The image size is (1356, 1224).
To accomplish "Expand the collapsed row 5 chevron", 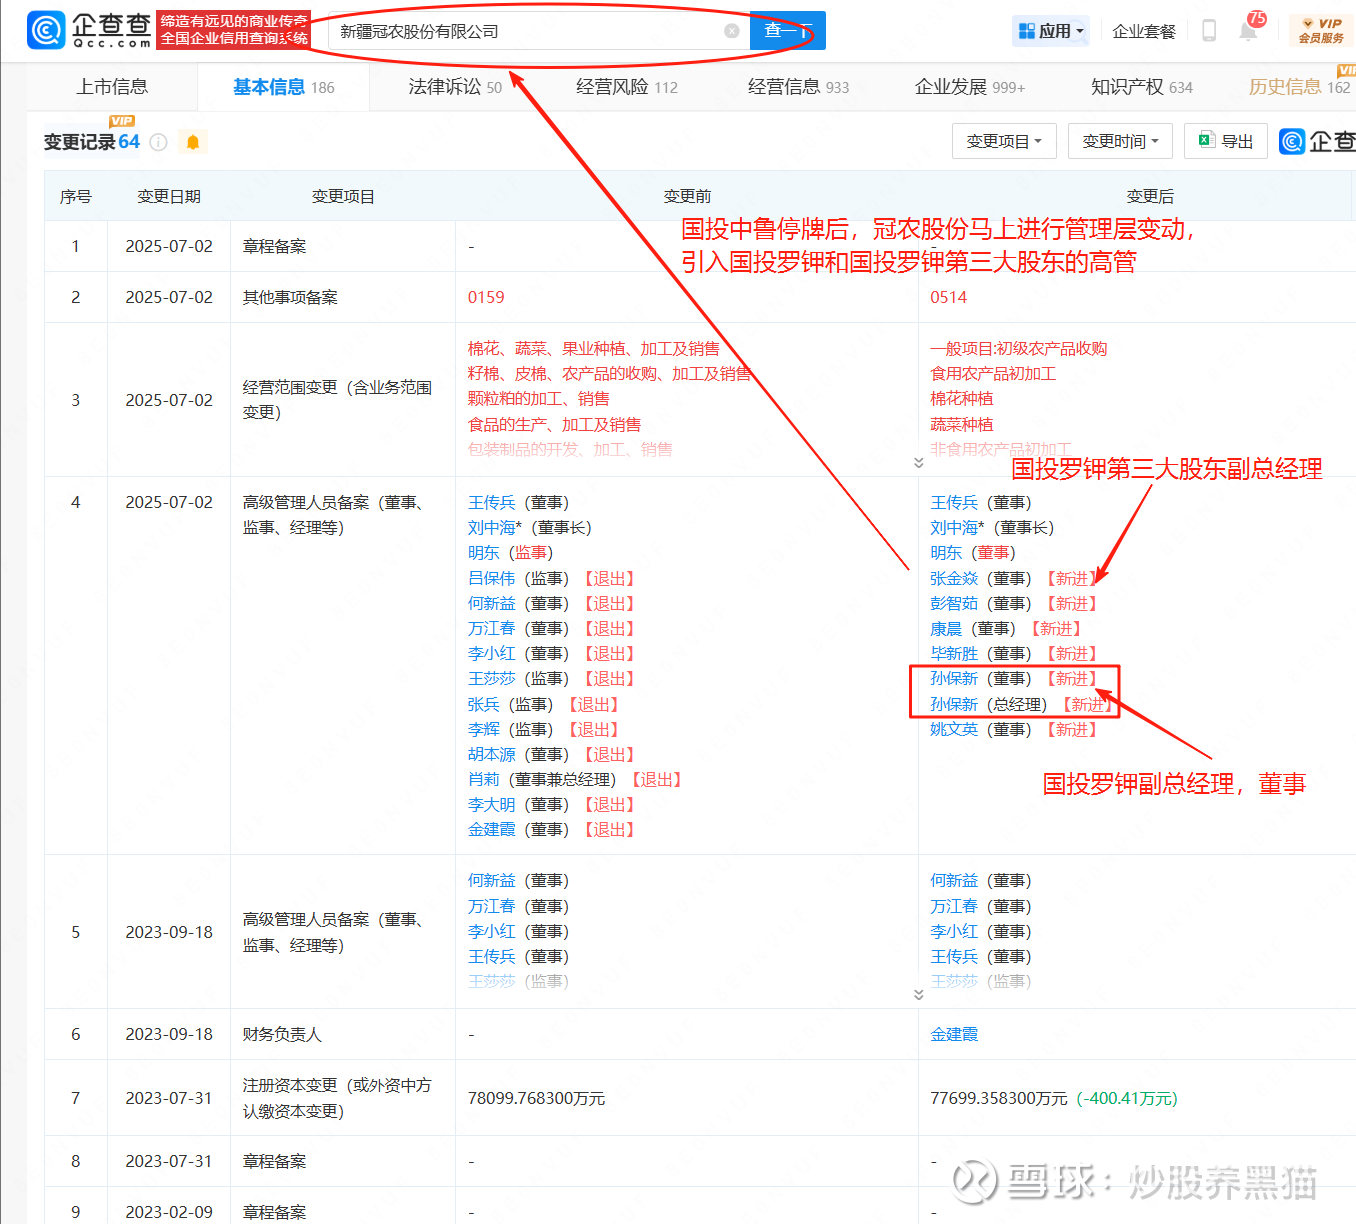I will [x=918, y=994].
